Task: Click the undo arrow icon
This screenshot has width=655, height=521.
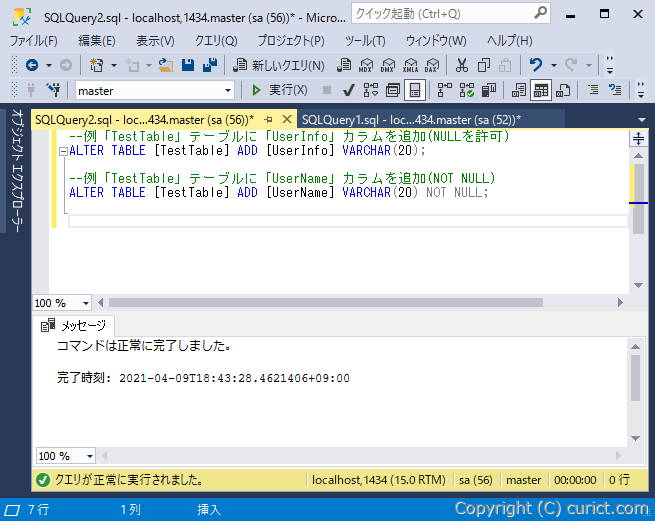Action: (536, 65)
